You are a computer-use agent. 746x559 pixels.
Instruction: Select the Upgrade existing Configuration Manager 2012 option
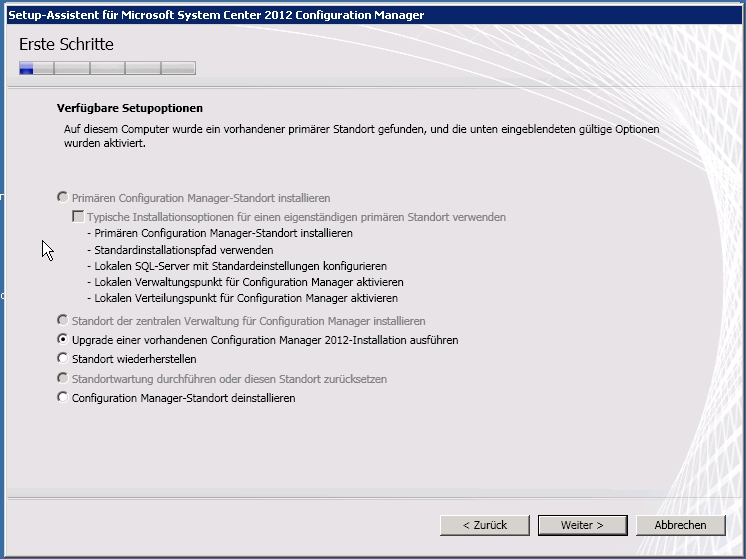click(x=64, y=340)
